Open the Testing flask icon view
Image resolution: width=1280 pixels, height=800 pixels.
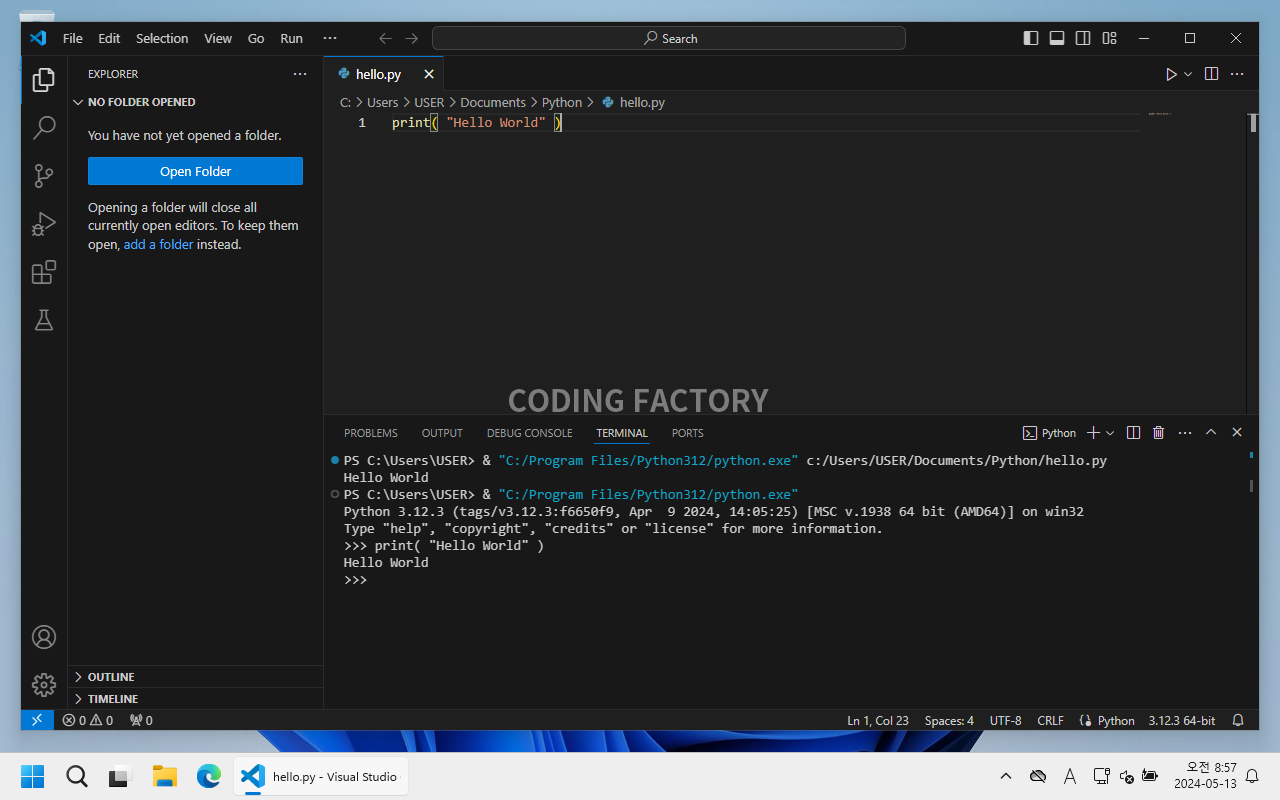[x=44, y=320]
